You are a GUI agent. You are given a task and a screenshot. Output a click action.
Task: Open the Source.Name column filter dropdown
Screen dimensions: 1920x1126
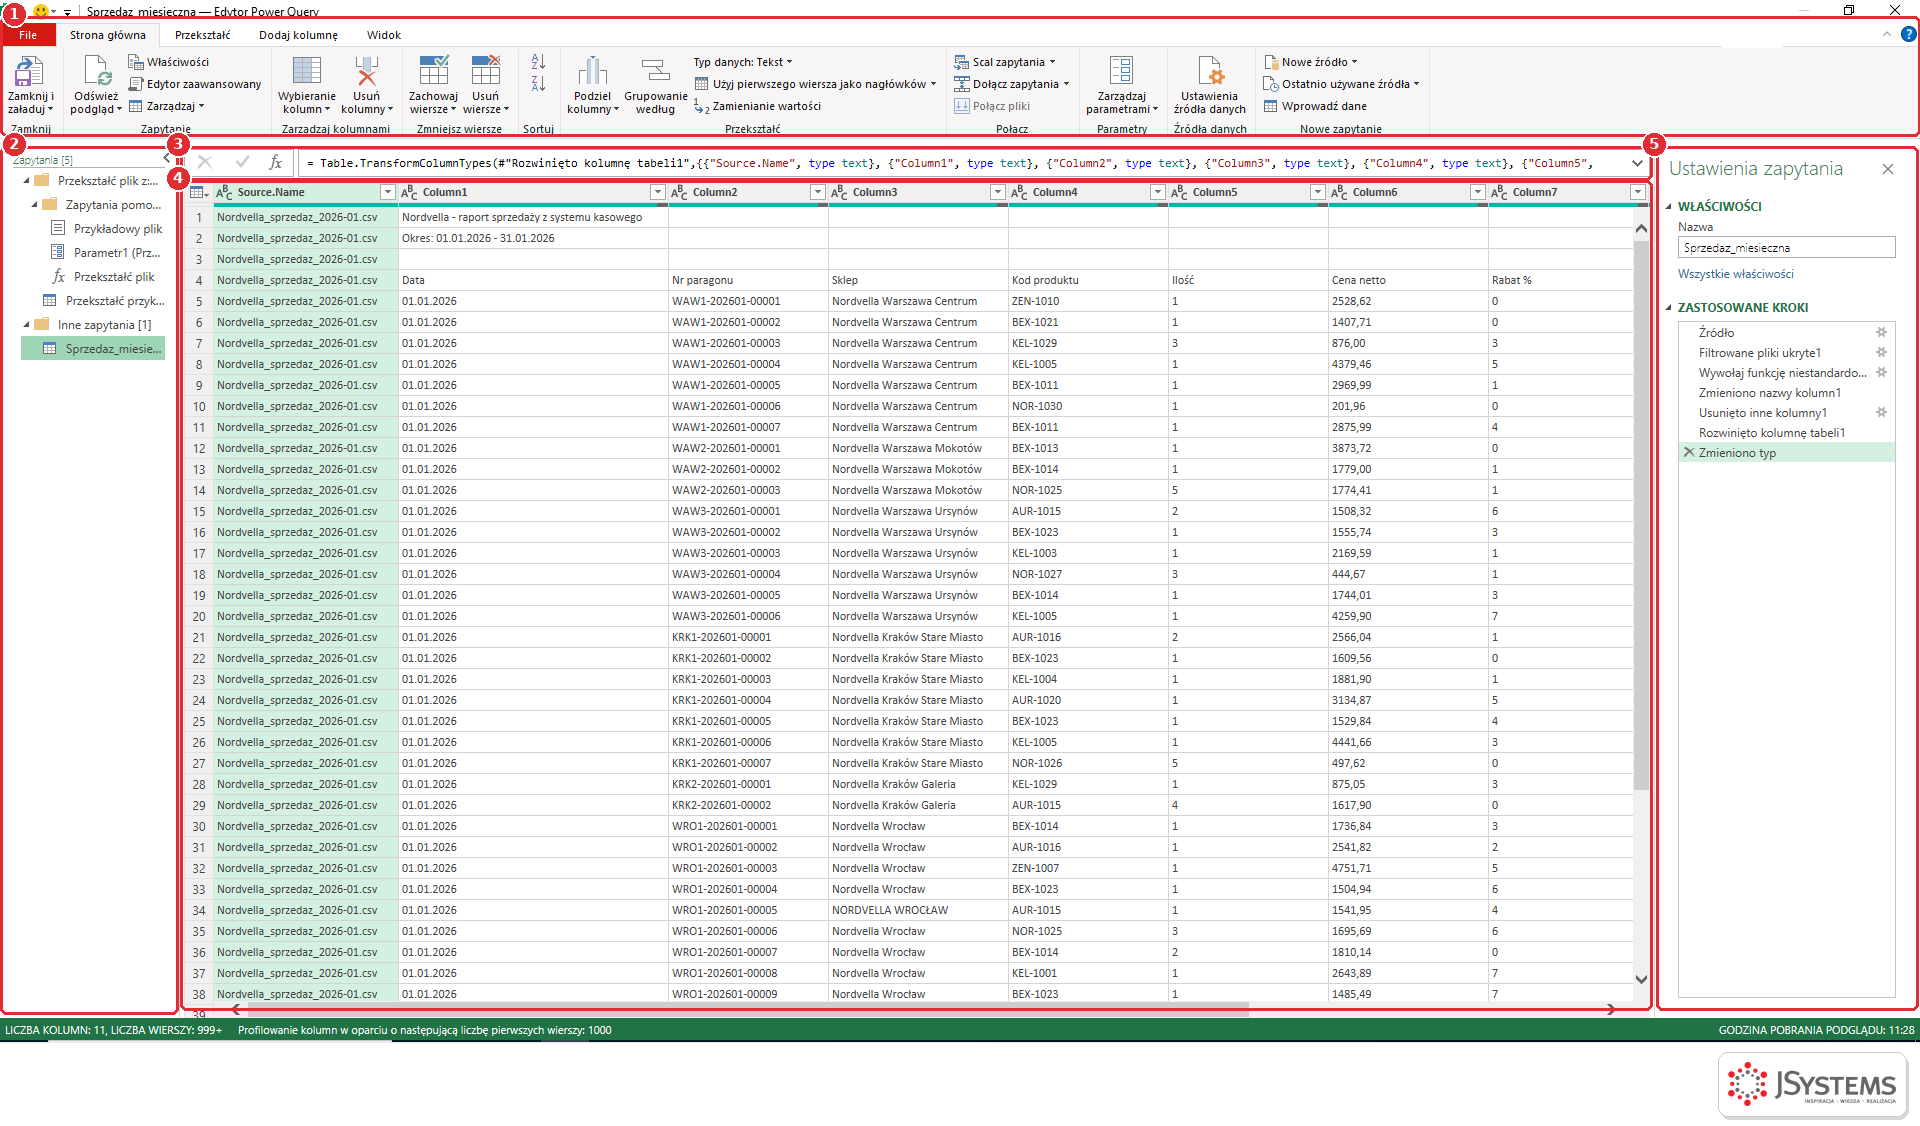pos(387,192)
